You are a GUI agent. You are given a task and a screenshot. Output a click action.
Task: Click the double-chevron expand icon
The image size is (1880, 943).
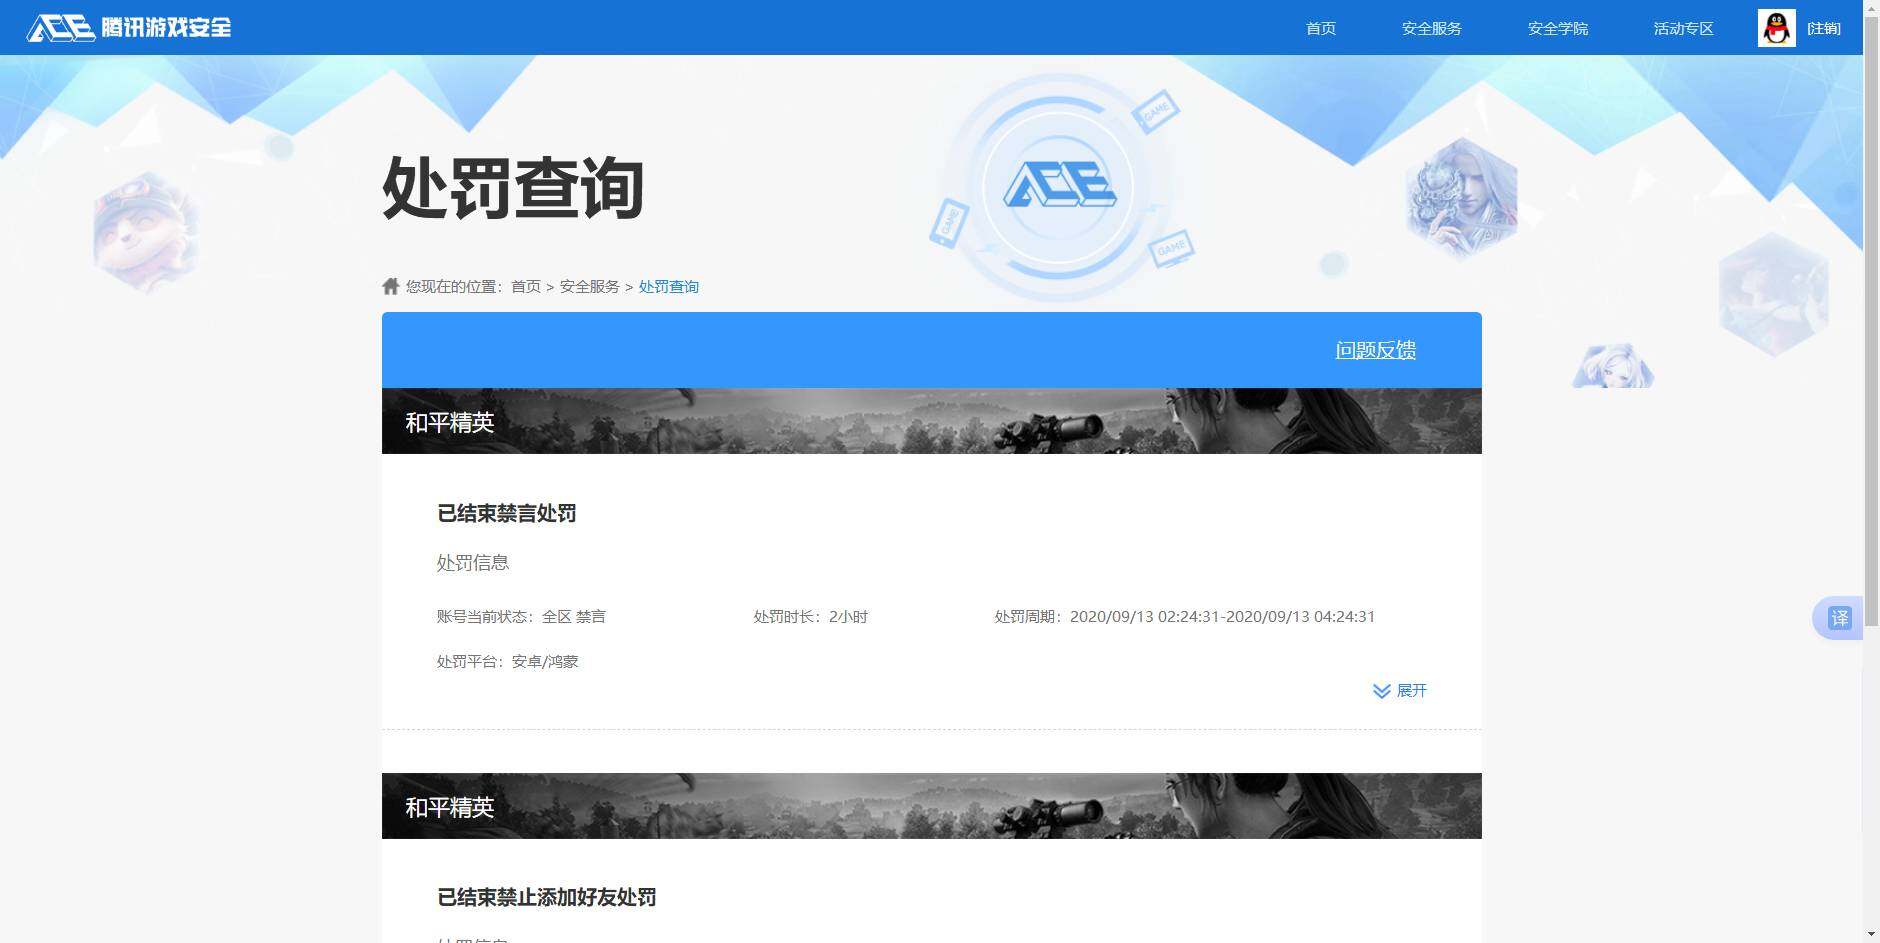pos(1382,691)
